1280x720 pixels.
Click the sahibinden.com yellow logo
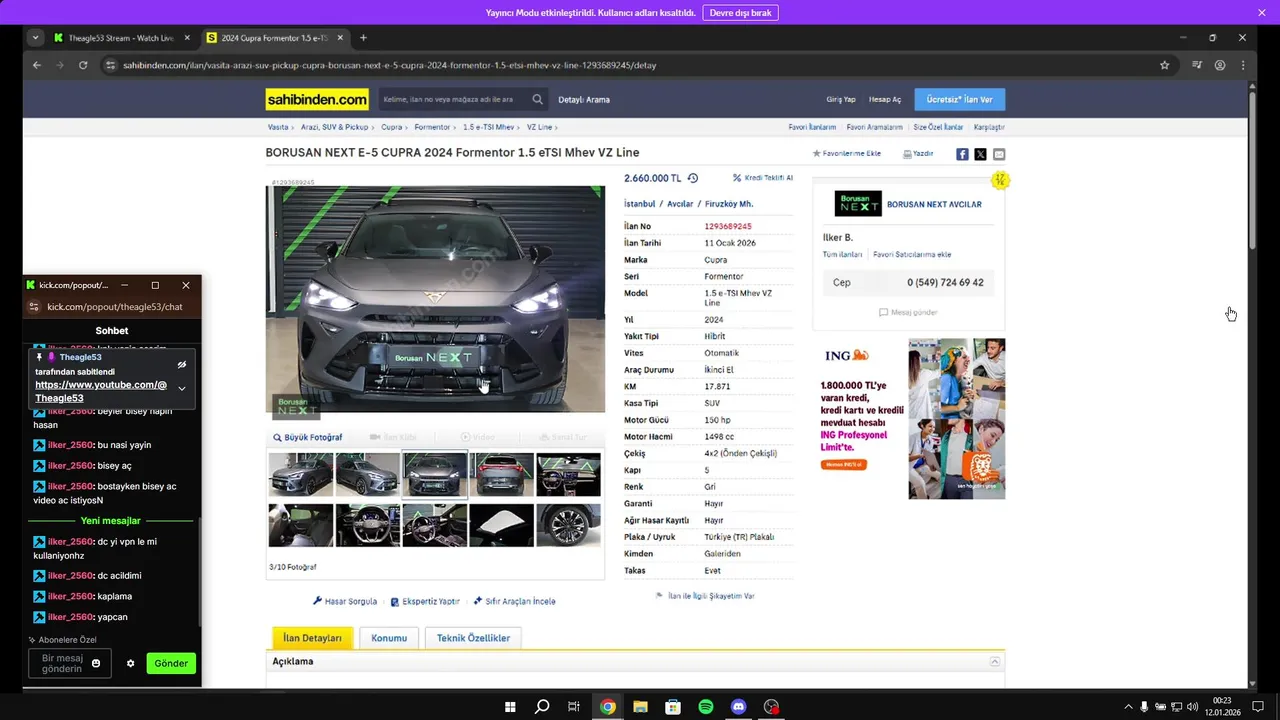(x=317, y=99)
